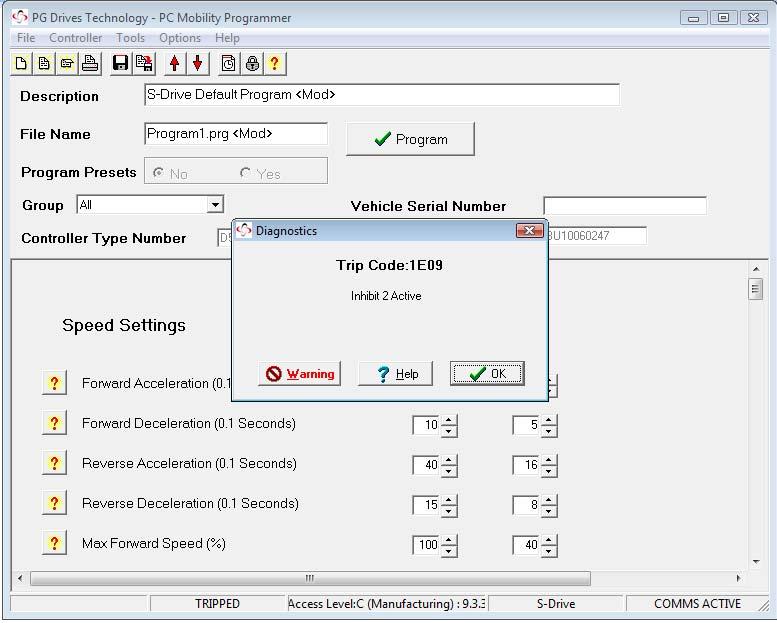Click the clock document toolbar icon
Viewport: 777px width, 623px height.
click(x=228, y=63)
